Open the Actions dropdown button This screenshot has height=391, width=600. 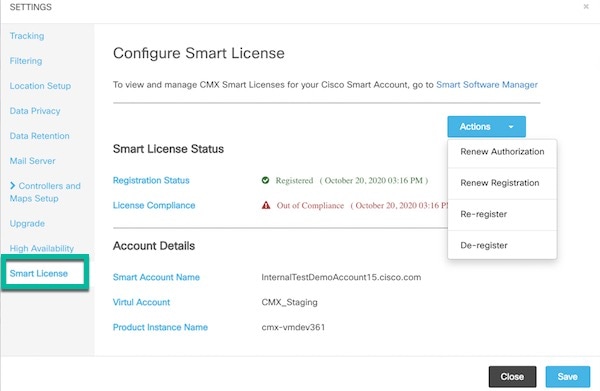click(486, 127)
